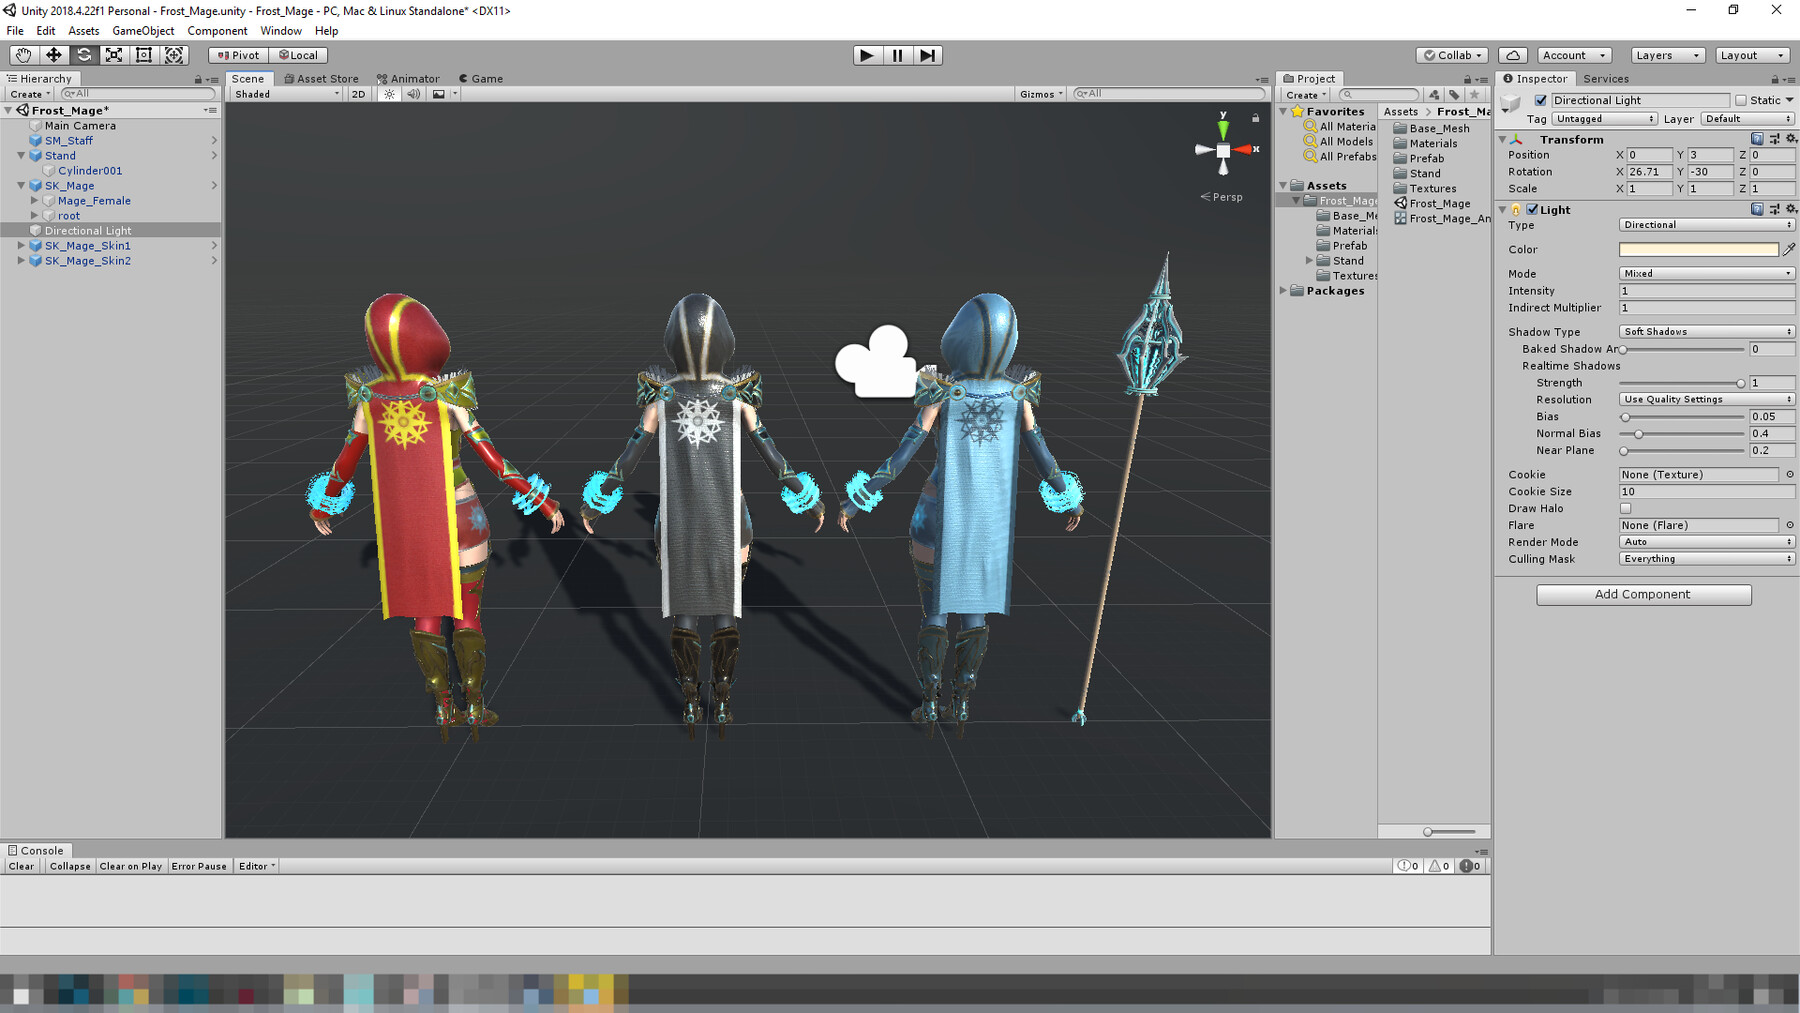Toggle the Draw Halo checkbox
This screenshot has width=1800, height=1013.
coord(1627,508)
